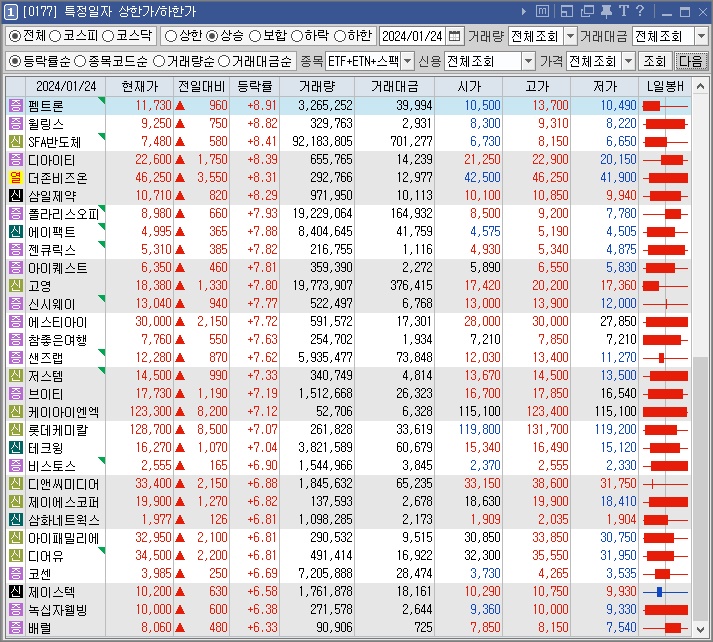Click the 전일대비 column header
This screenshot has width=713, height=642.
click(201, 86)
